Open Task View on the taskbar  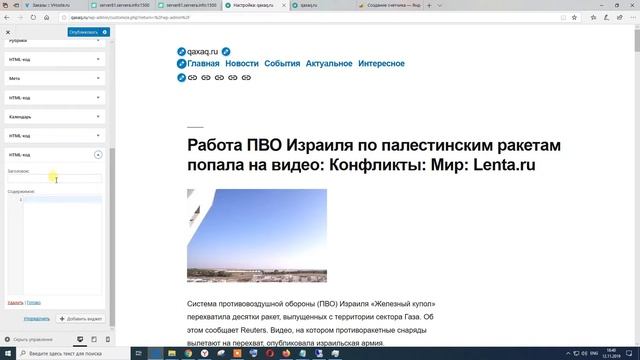pos(139,353)
